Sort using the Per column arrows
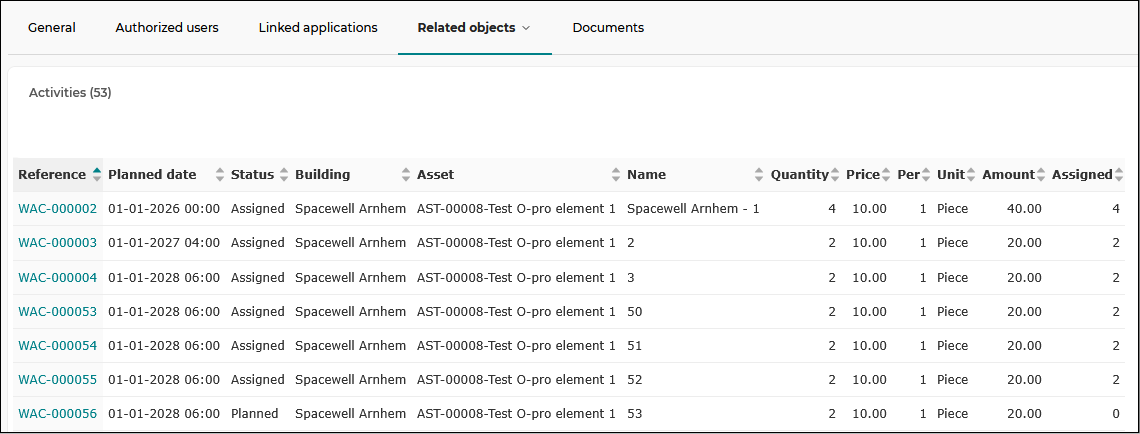The image size is (1140, 434). click(x=925, y=174)
